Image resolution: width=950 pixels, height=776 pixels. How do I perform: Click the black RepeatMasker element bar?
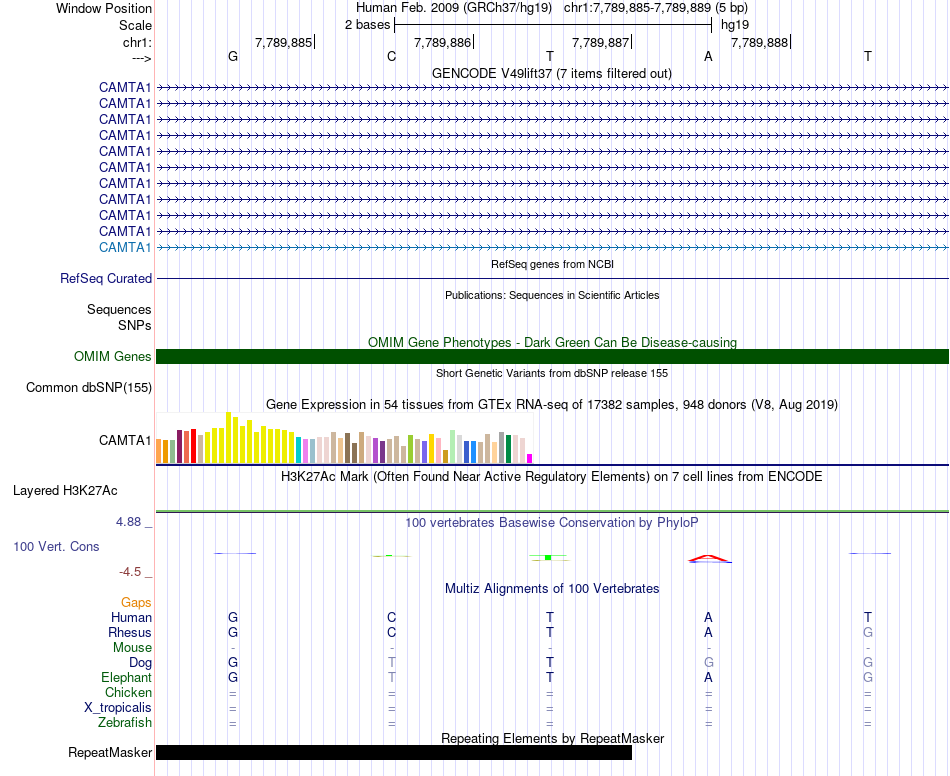[394, 752]
